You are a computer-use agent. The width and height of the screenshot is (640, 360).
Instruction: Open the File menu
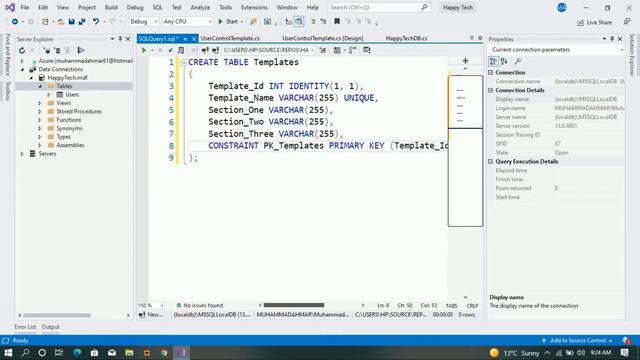[25, 7]
